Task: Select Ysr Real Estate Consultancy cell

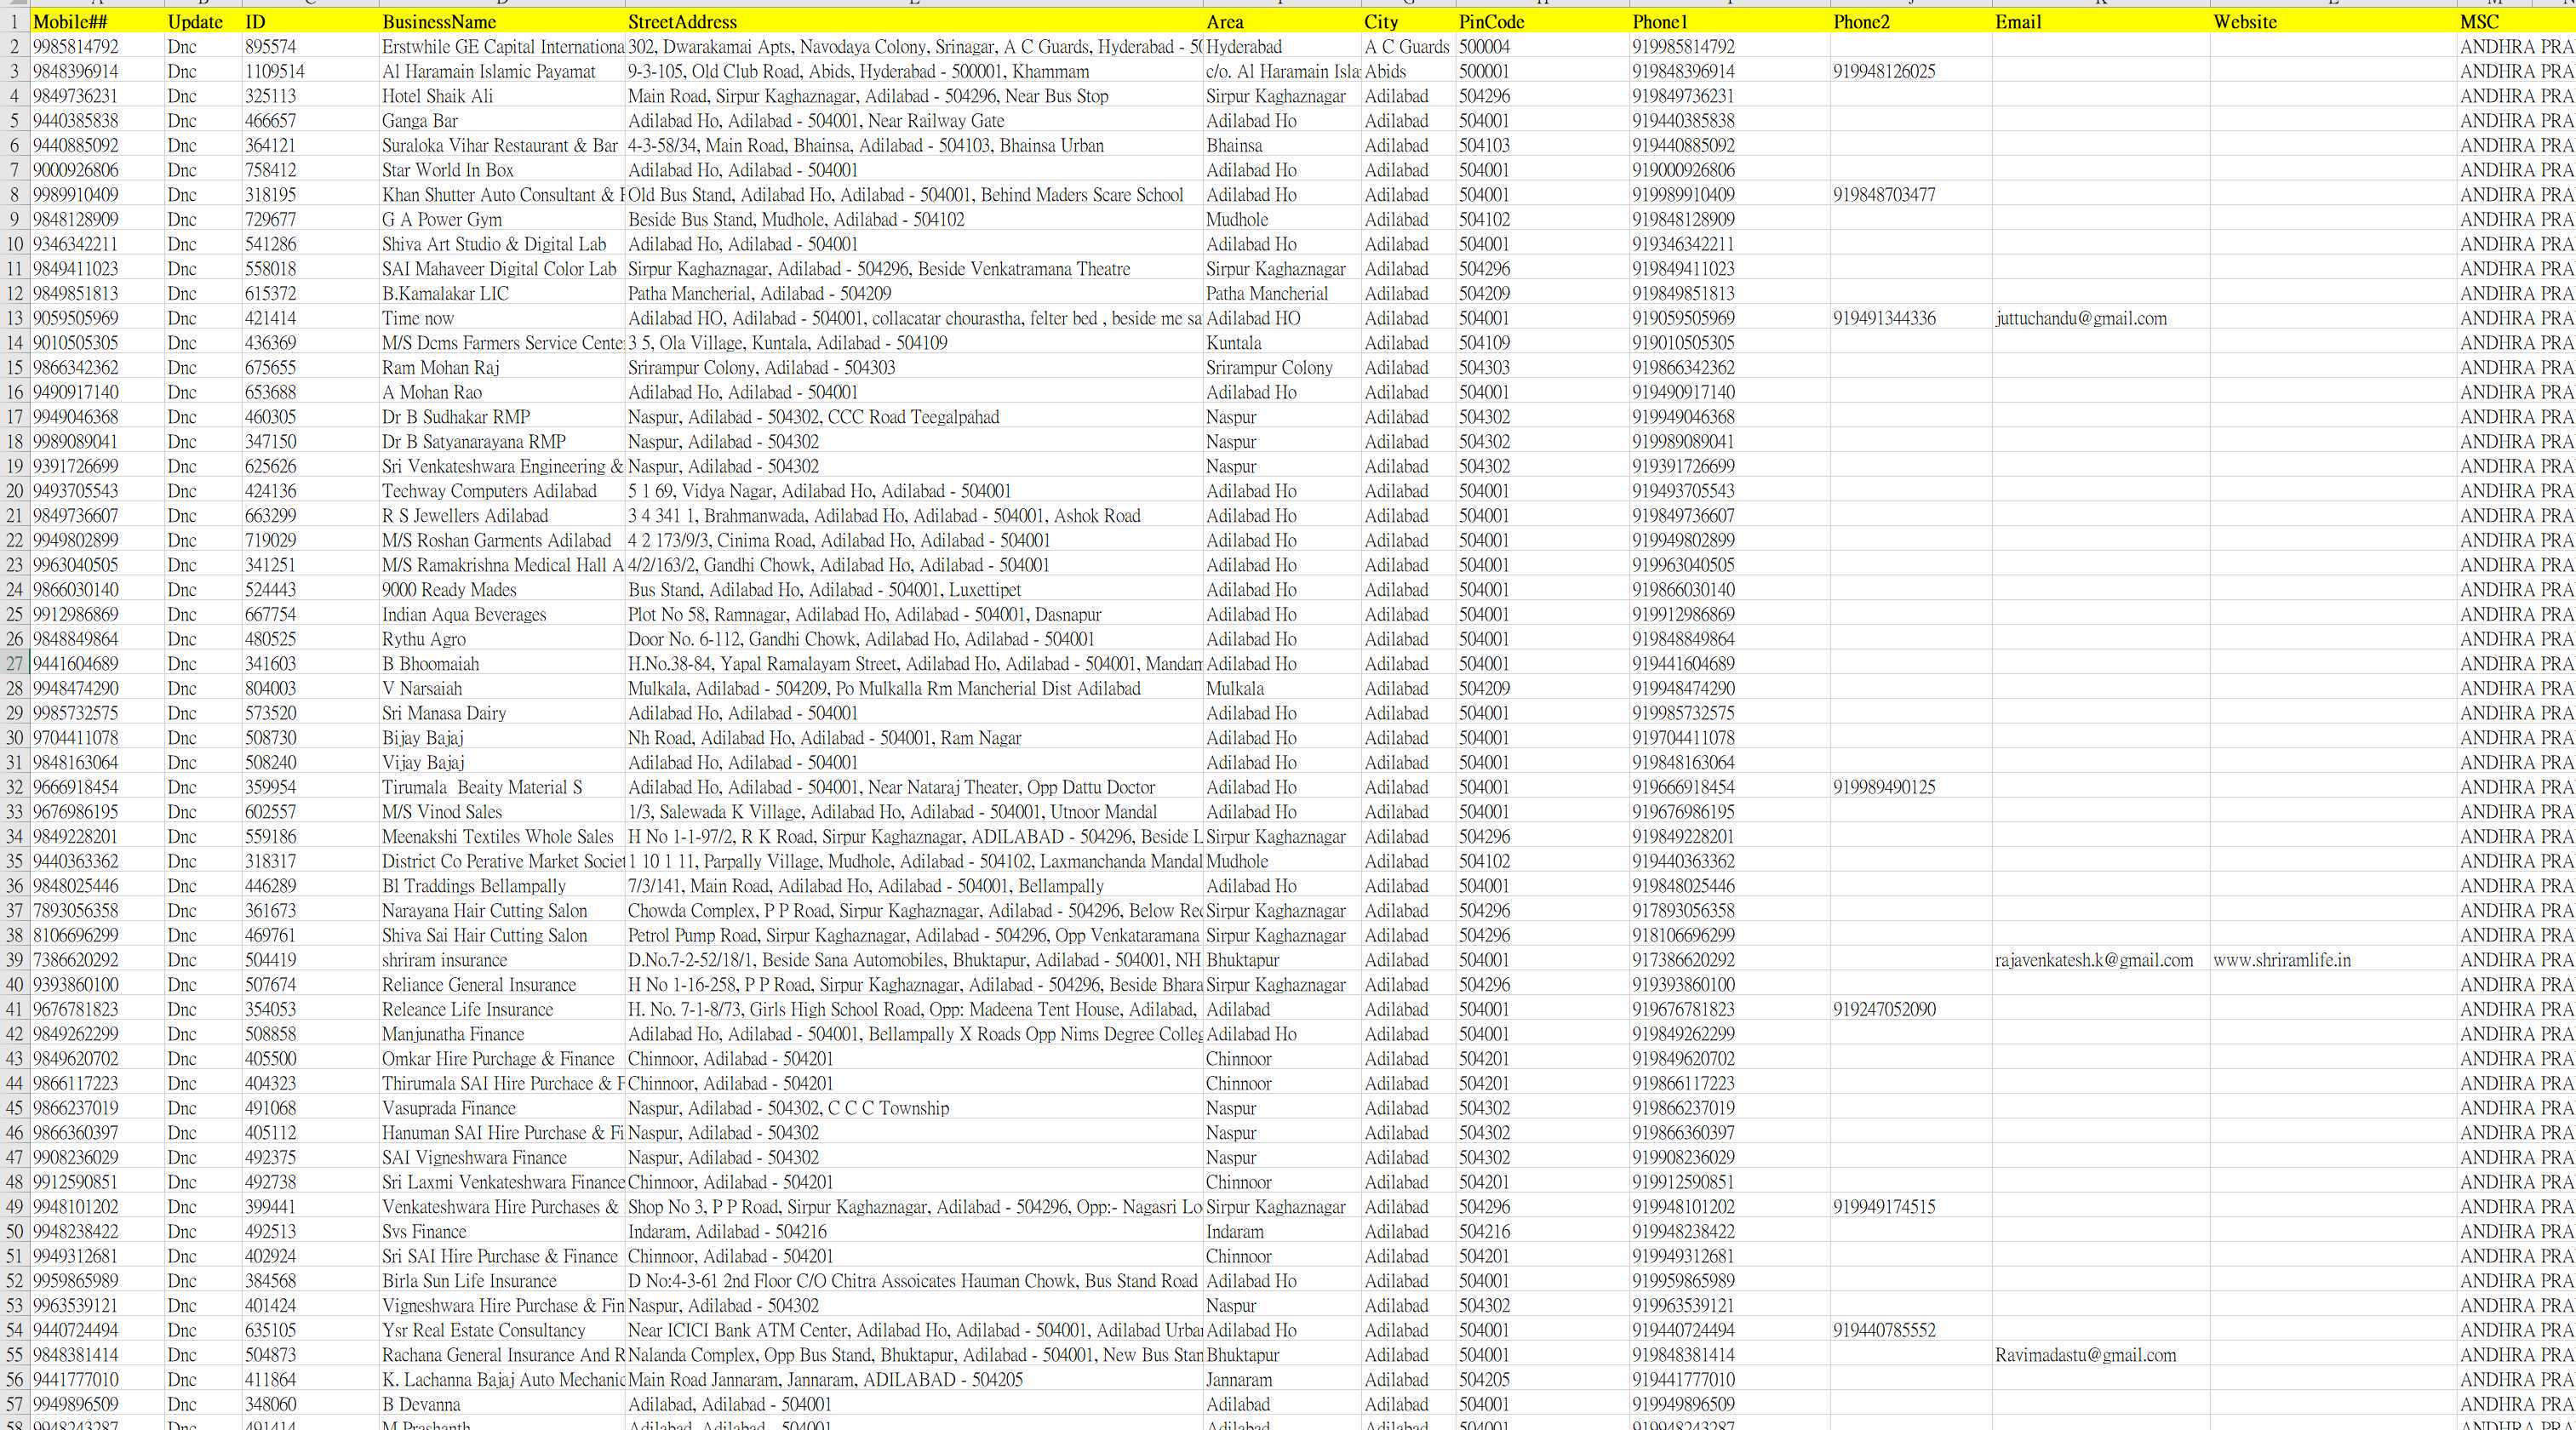Action: point(502,1330)
